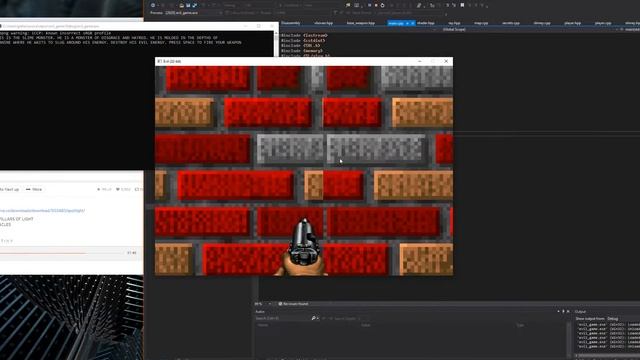Click the Output panel horizontal scrollbar

pos(607,356)
